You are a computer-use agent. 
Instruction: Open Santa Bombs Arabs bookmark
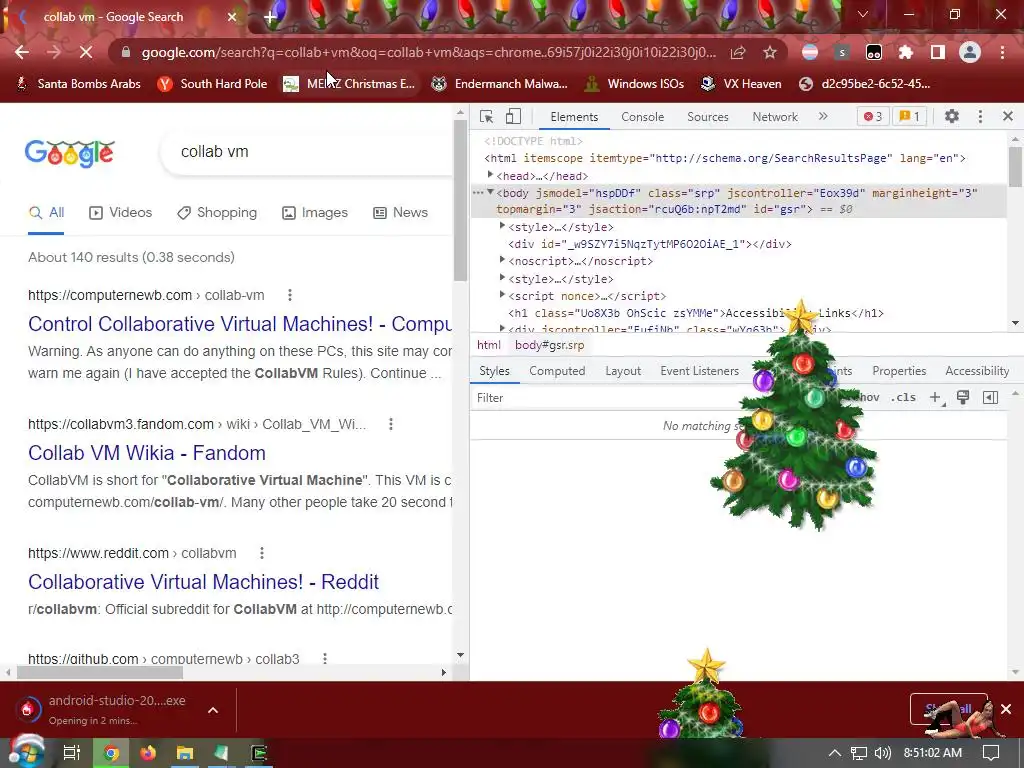point(78,84)
